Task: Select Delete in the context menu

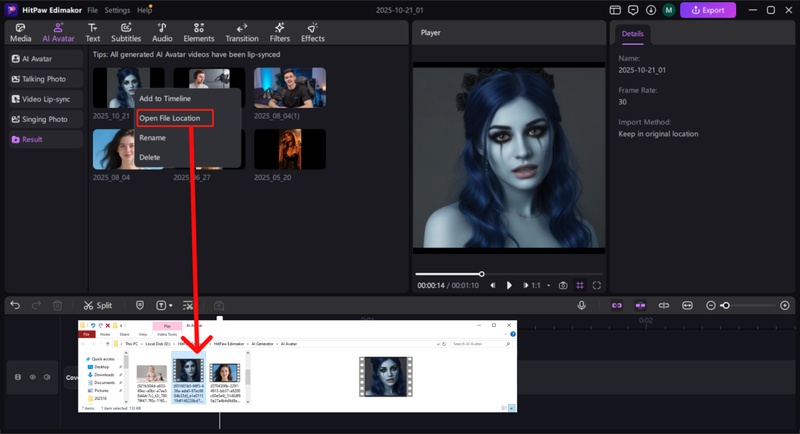Action: [149, 157]
